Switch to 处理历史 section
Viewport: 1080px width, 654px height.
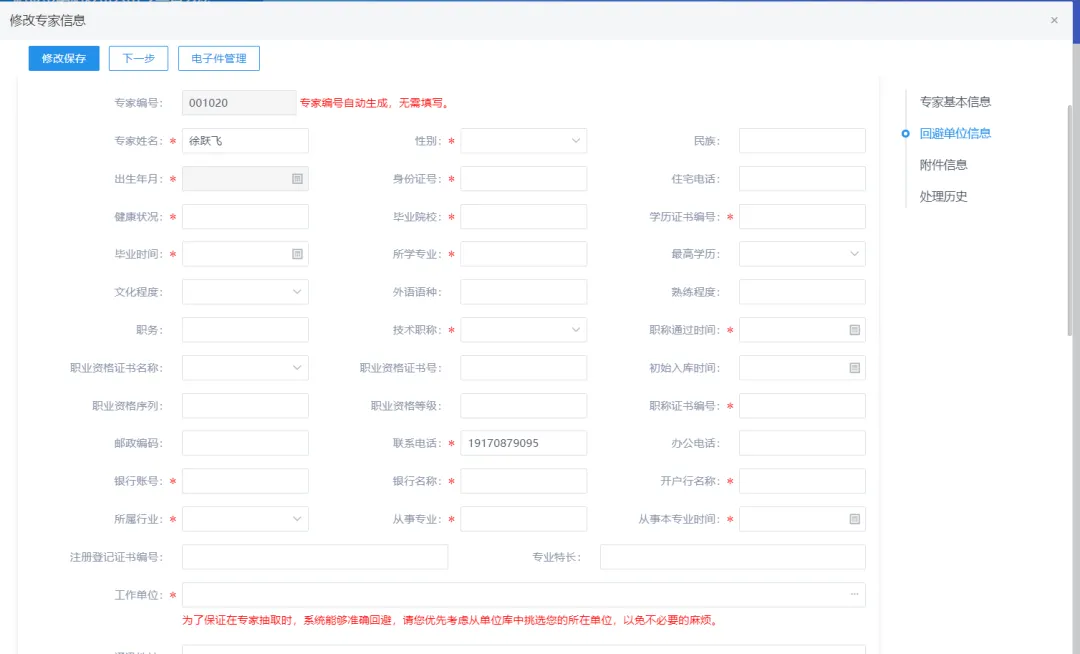(x=943, y=197)
